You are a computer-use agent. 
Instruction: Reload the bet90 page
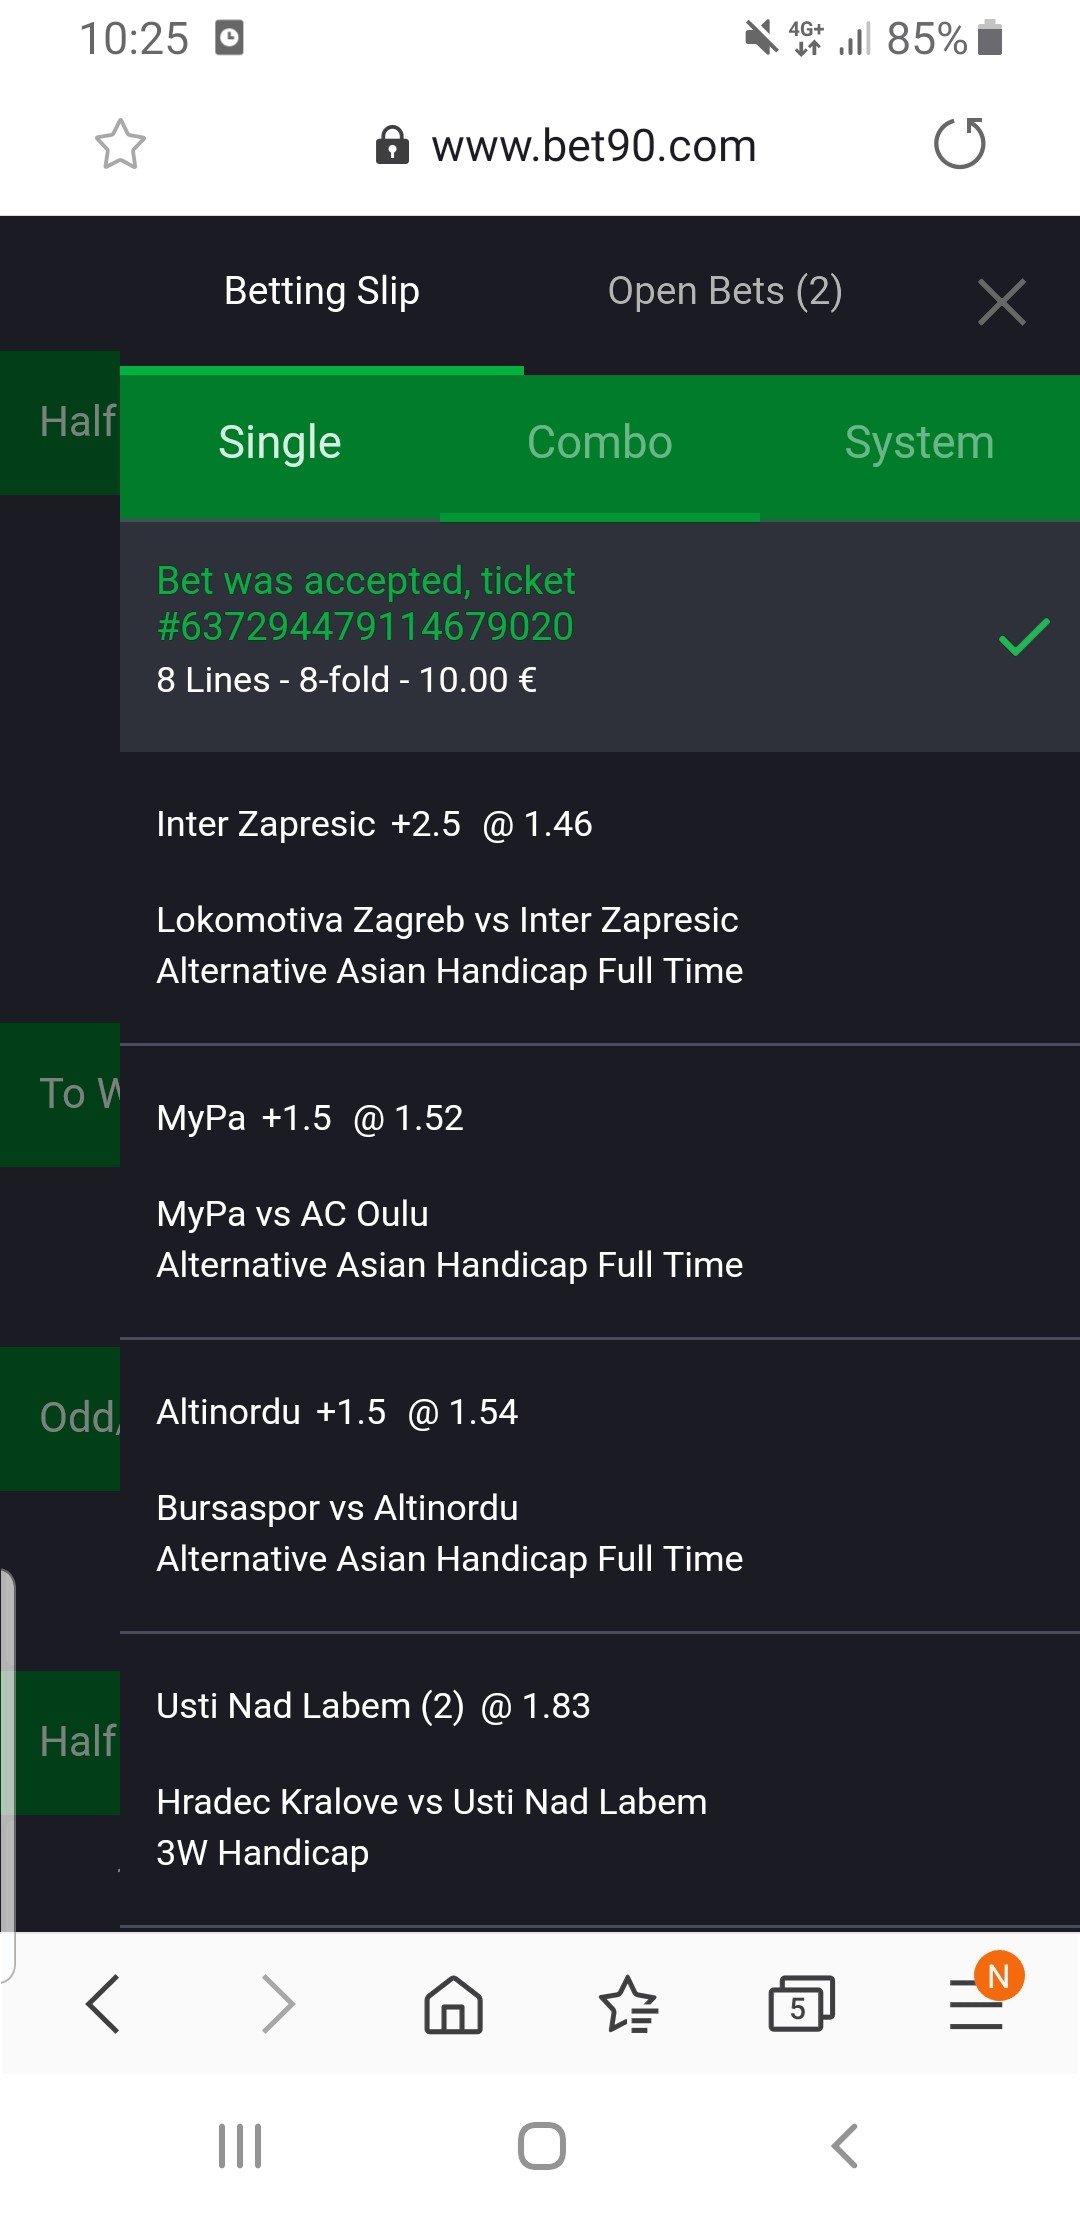pos(959,144)
